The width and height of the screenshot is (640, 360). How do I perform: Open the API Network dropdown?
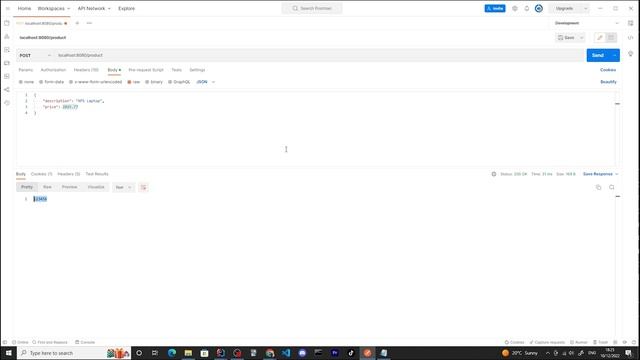point(94,9)
